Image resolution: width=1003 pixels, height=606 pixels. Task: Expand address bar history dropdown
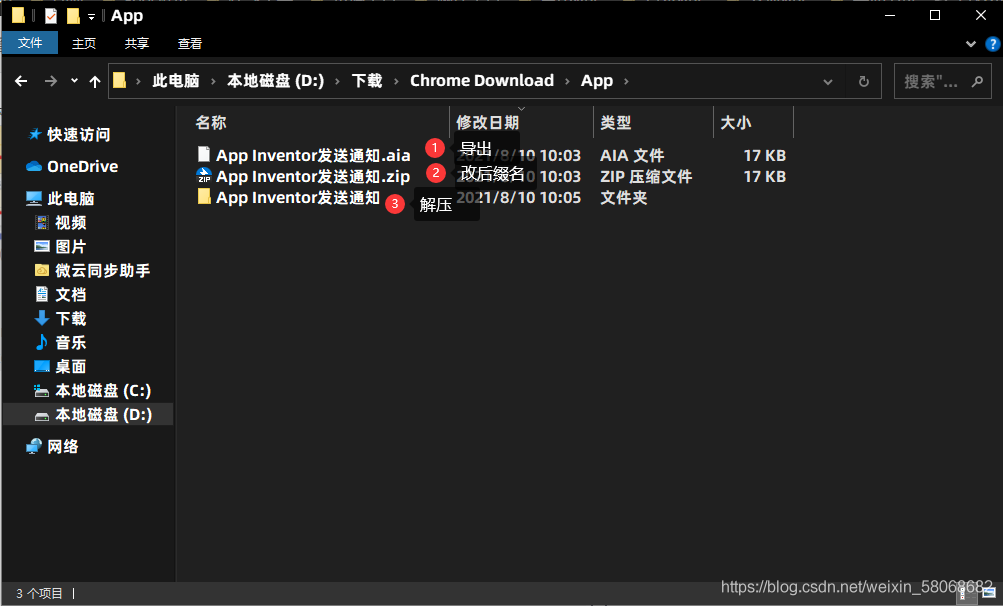[x=828, y=82]
